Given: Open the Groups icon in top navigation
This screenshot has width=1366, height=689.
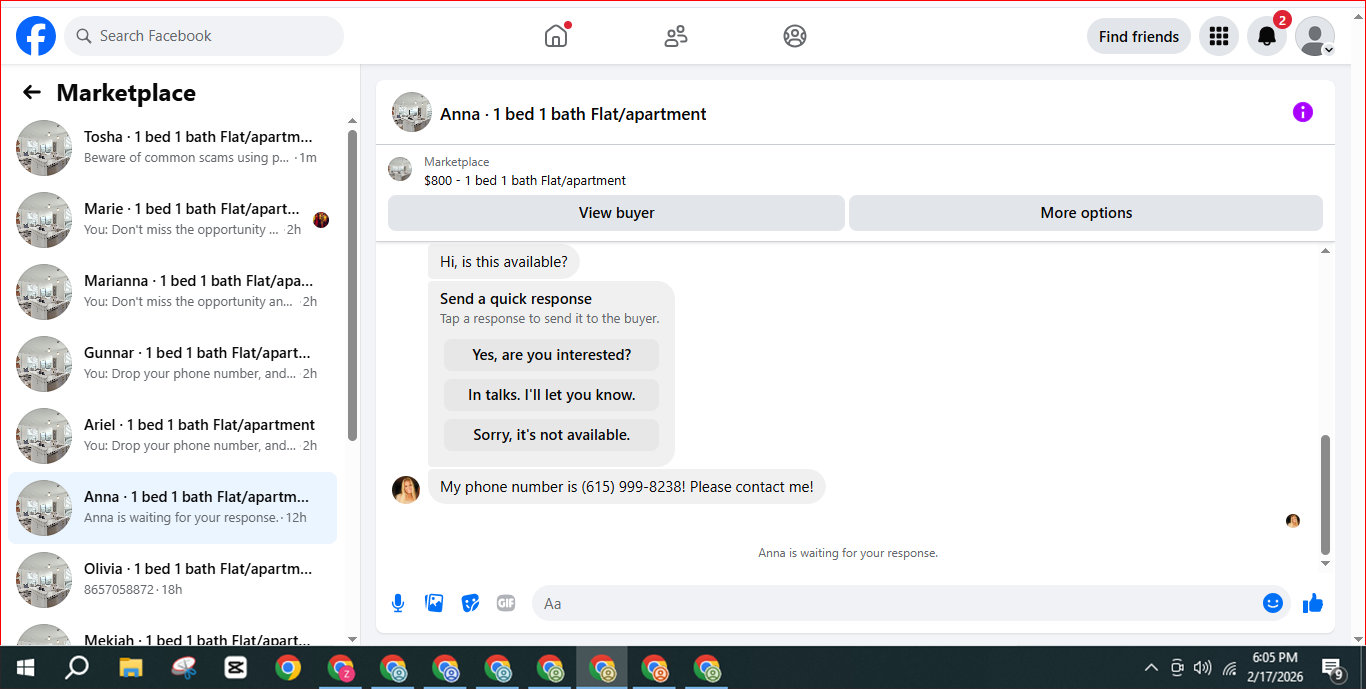Looking at the screenshot, I should (795, 36).
